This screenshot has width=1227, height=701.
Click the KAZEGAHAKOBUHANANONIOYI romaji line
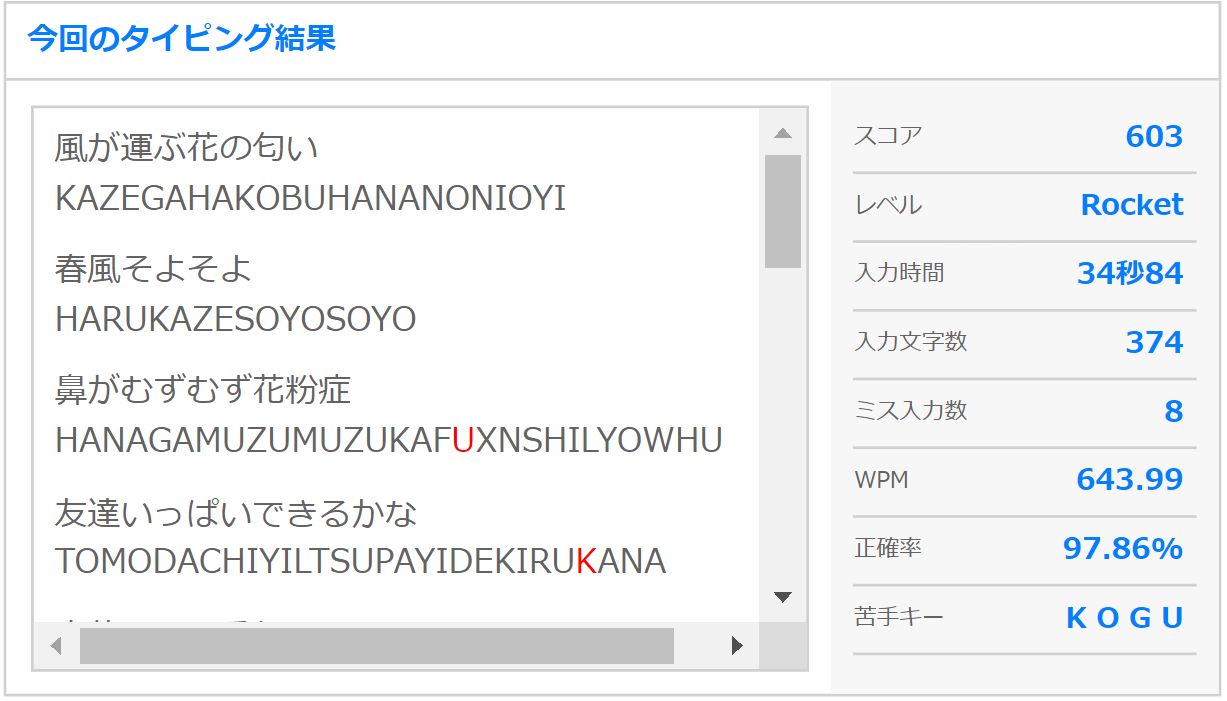click(310, 199)
